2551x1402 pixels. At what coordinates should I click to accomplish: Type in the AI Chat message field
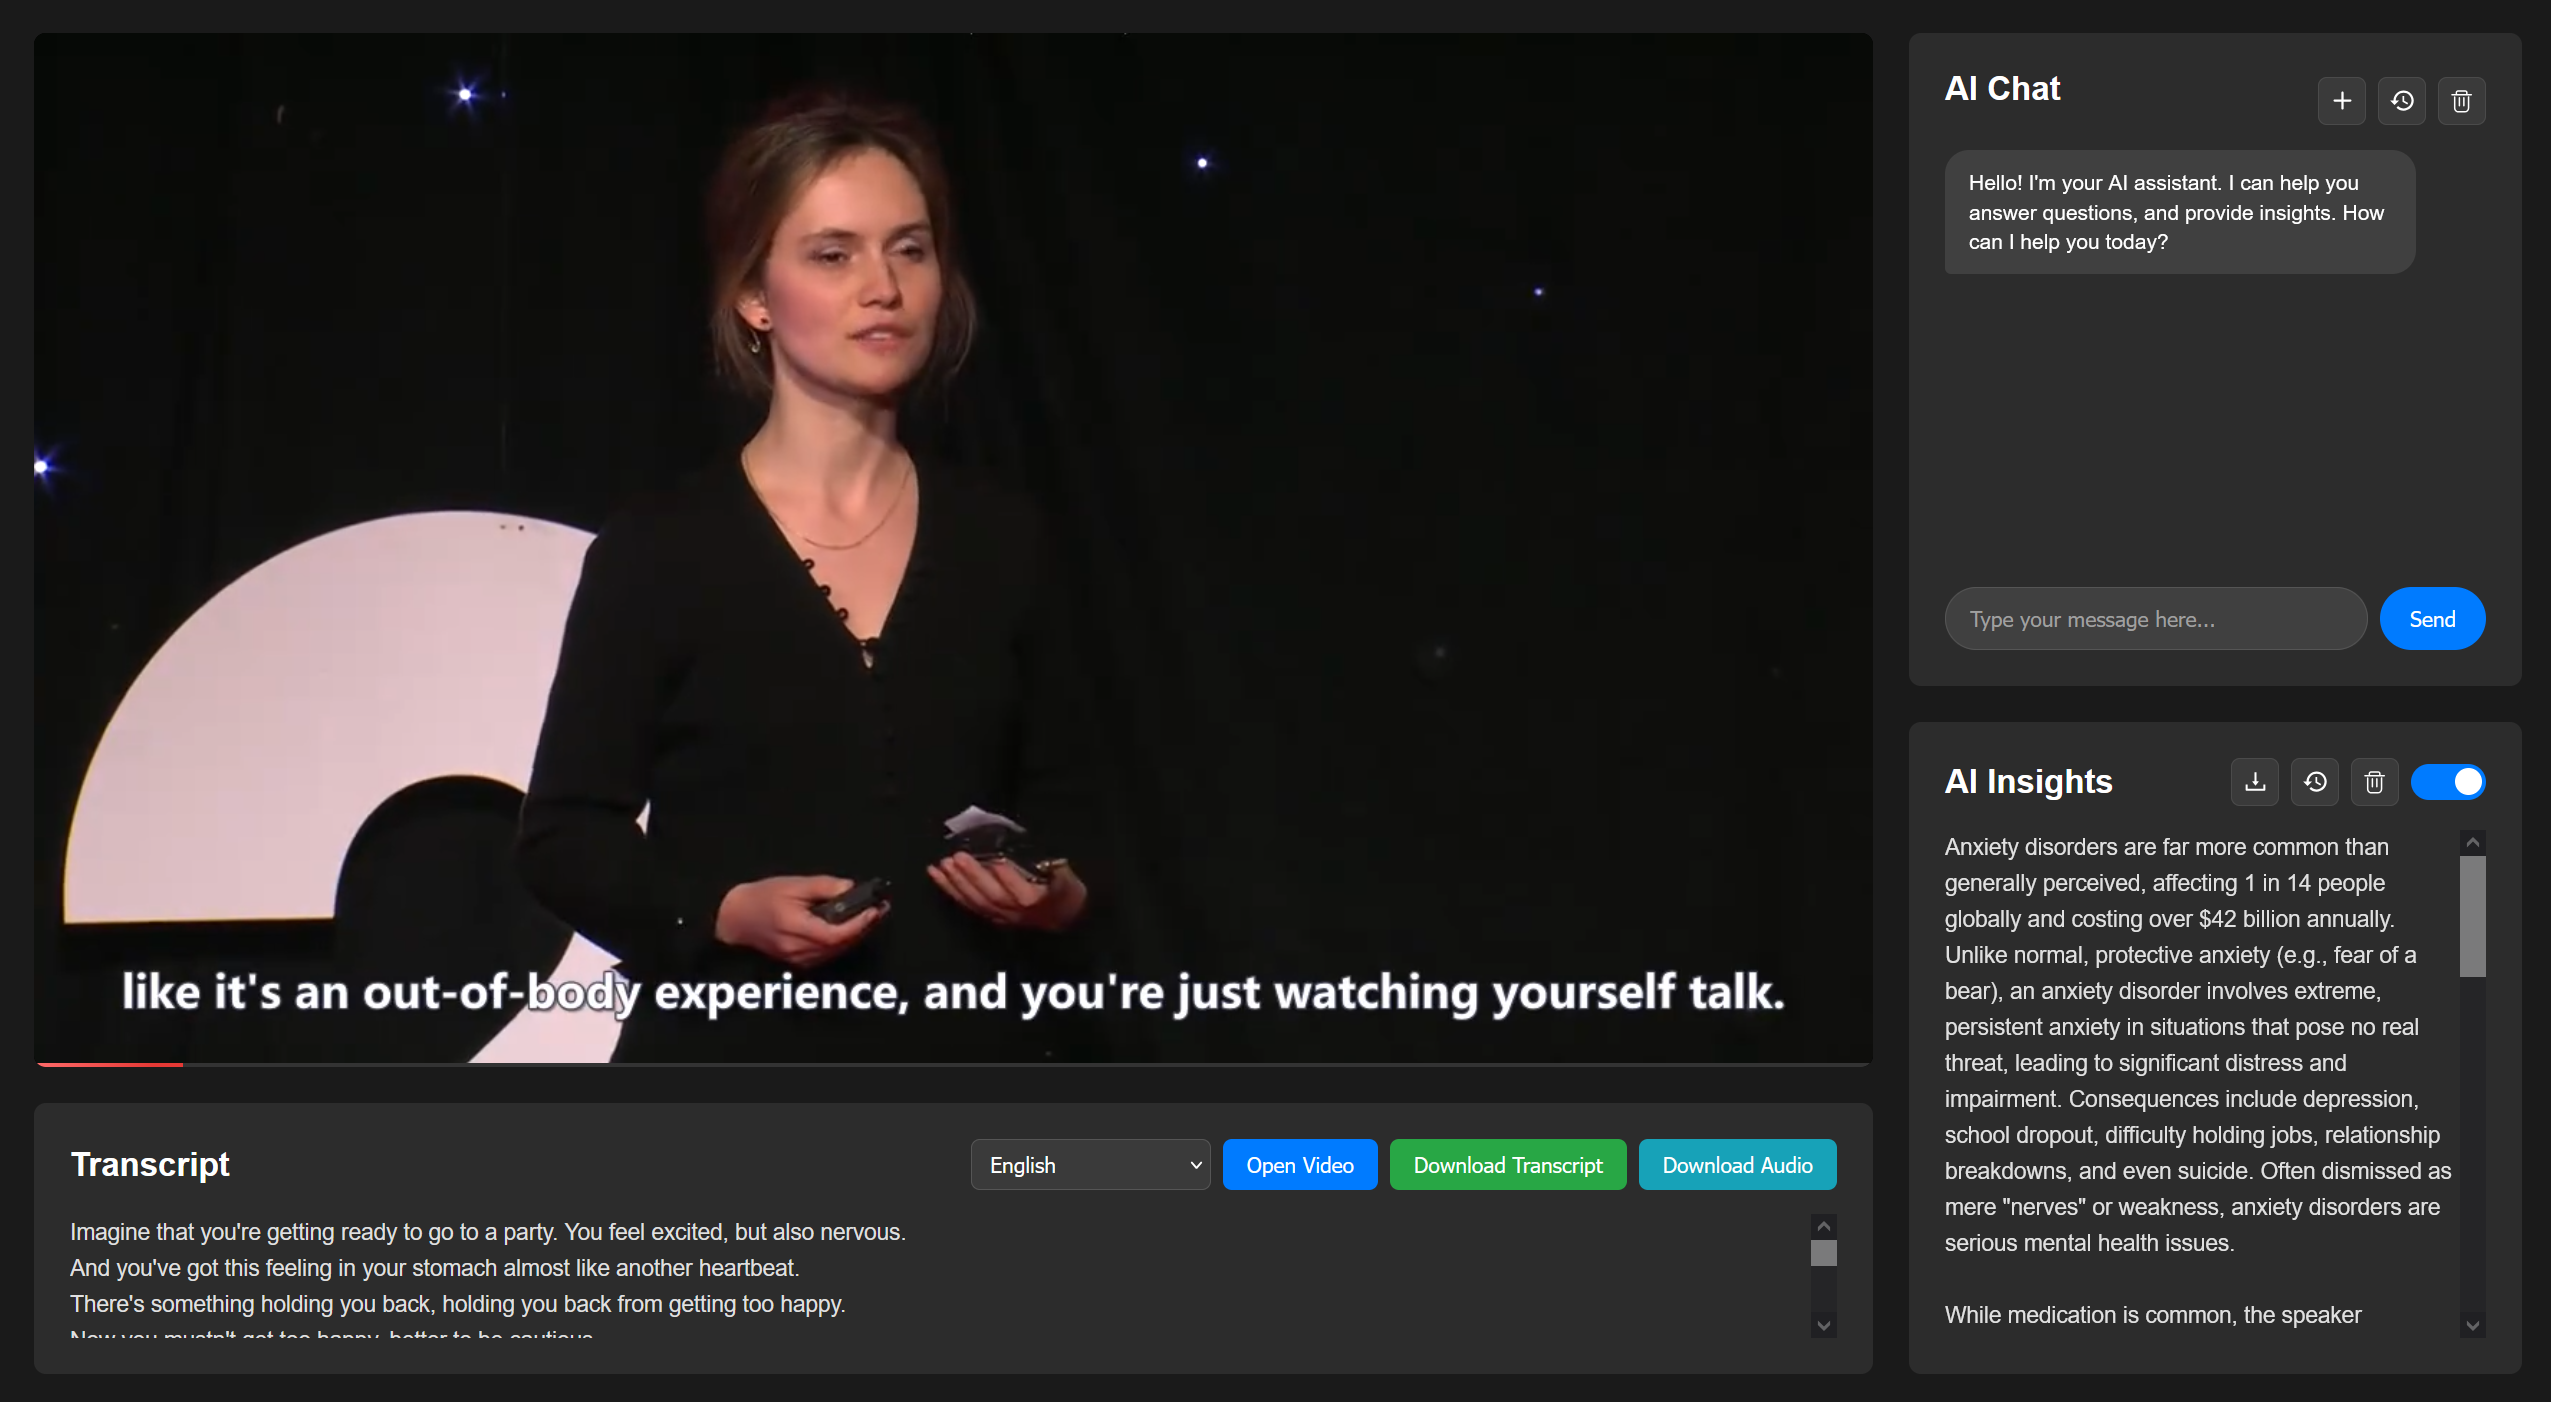[x=2154, y=618]
